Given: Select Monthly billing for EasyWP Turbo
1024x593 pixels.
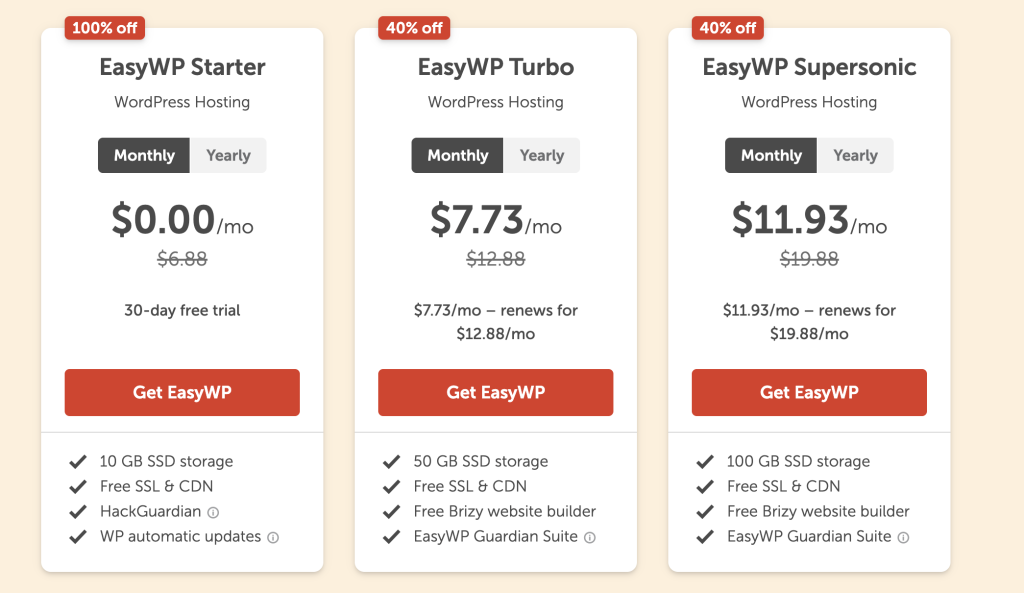Looking at the screenshot, I should tap(458, 155).
